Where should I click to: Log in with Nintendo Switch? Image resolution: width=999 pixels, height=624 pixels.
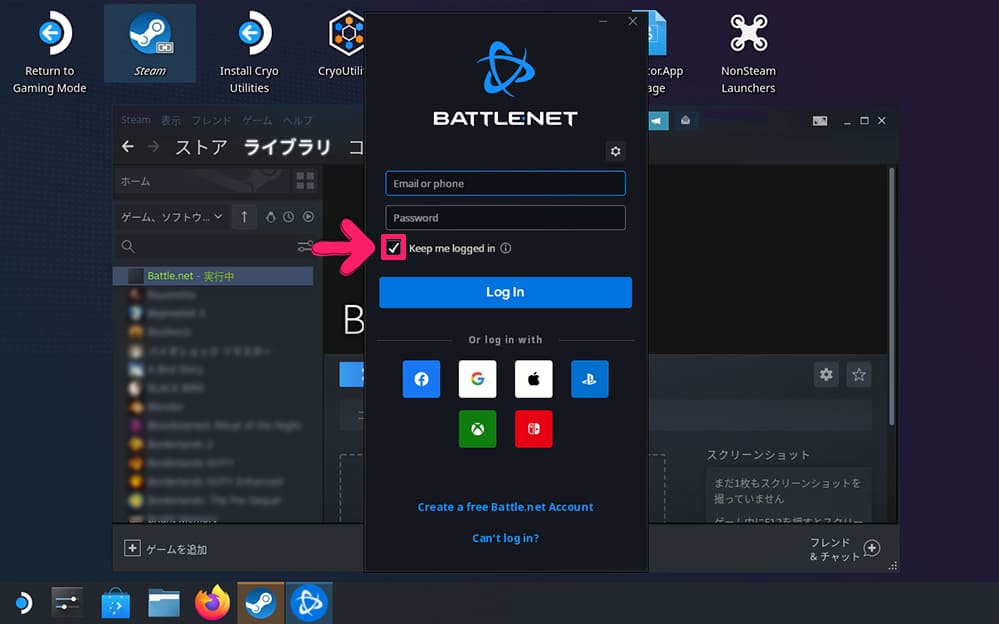(533, 428)
